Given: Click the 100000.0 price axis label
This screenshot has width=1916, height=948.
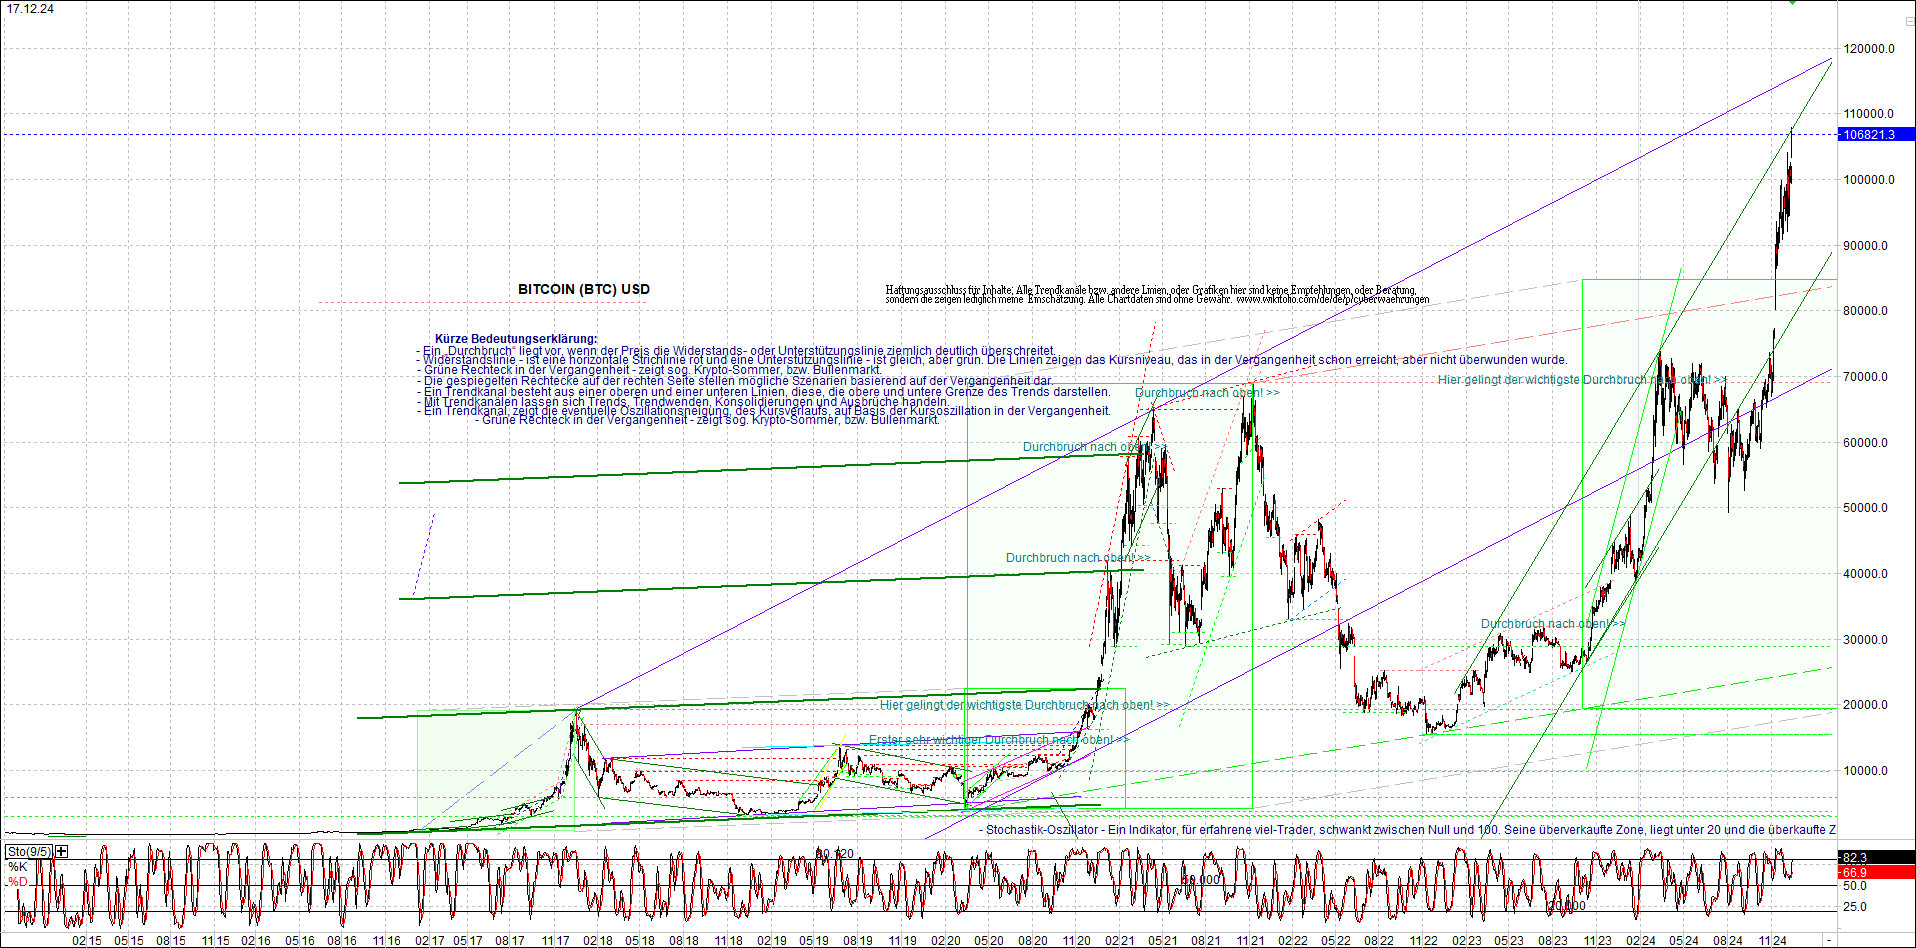Looking at the screenshot, I should [1869, 180].
